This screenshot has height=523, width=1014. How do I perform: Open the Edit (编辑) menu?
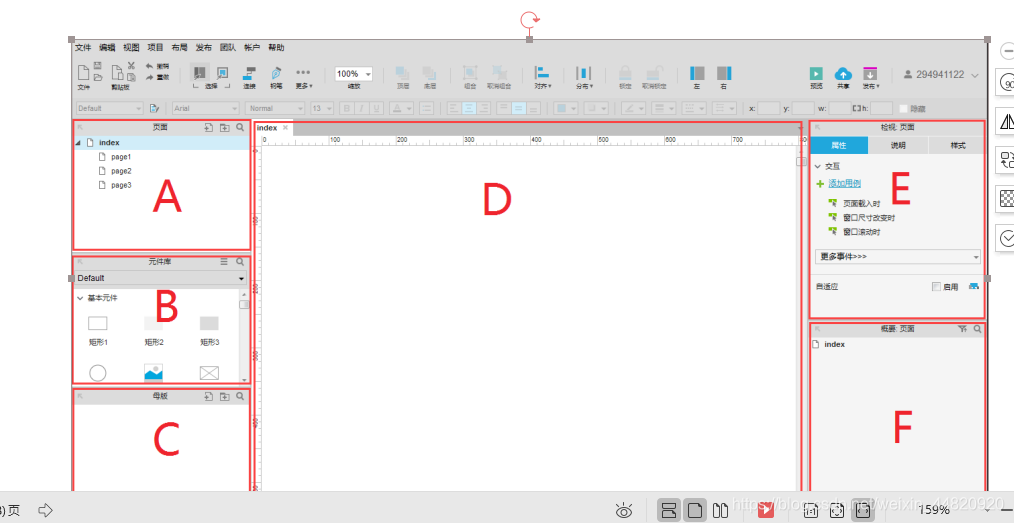point(107,48)
